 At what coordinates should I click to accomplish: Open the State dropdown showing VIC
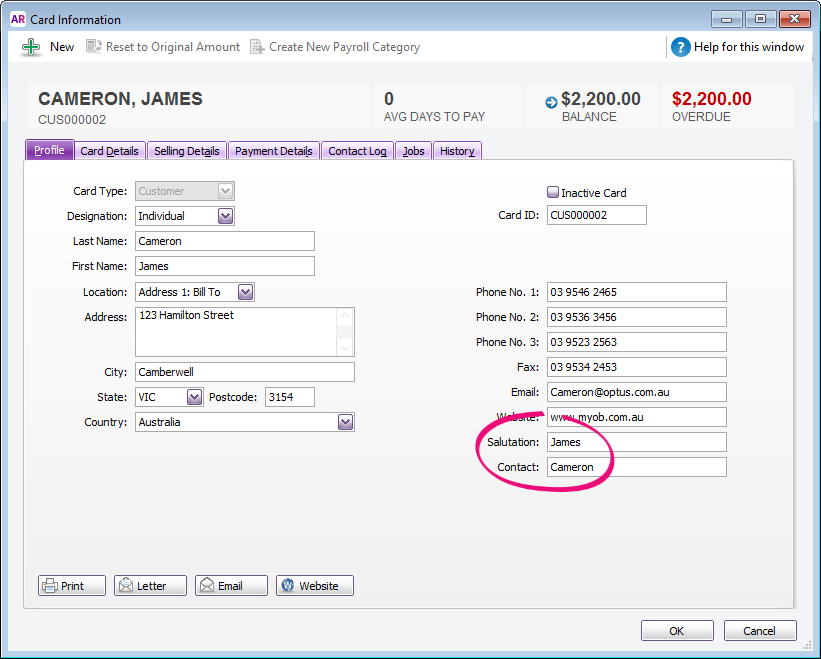click(x=194, y=397)
